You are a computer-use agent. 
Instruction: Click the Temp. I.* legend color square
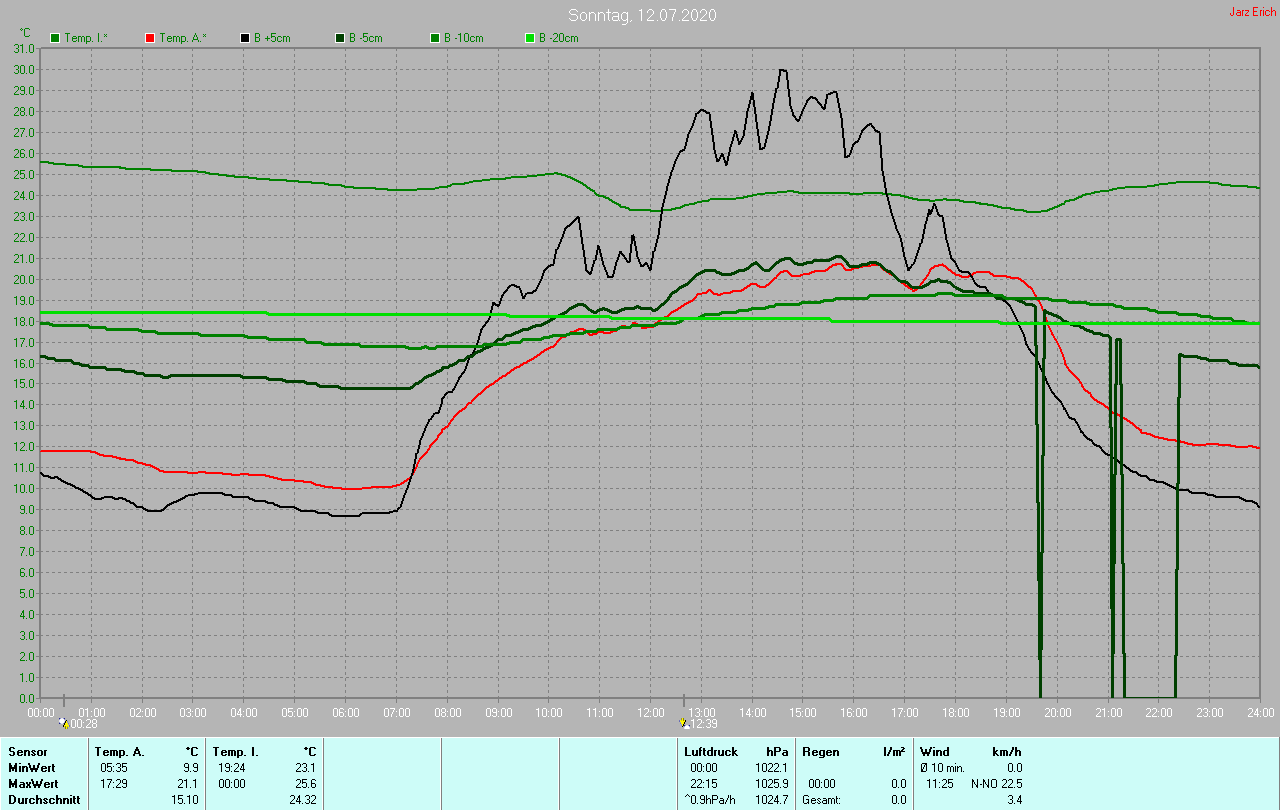54,38
